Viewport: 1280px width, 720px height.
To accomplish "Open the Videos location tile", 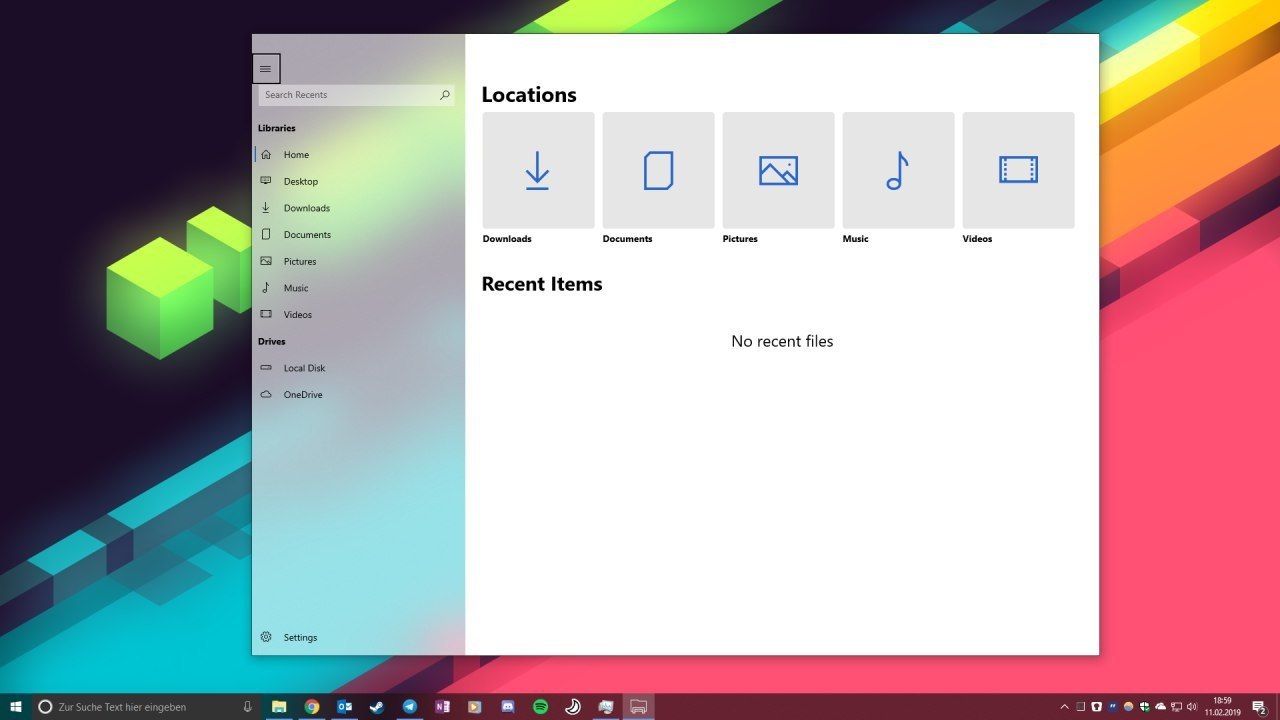I will tap(1018, 170).
